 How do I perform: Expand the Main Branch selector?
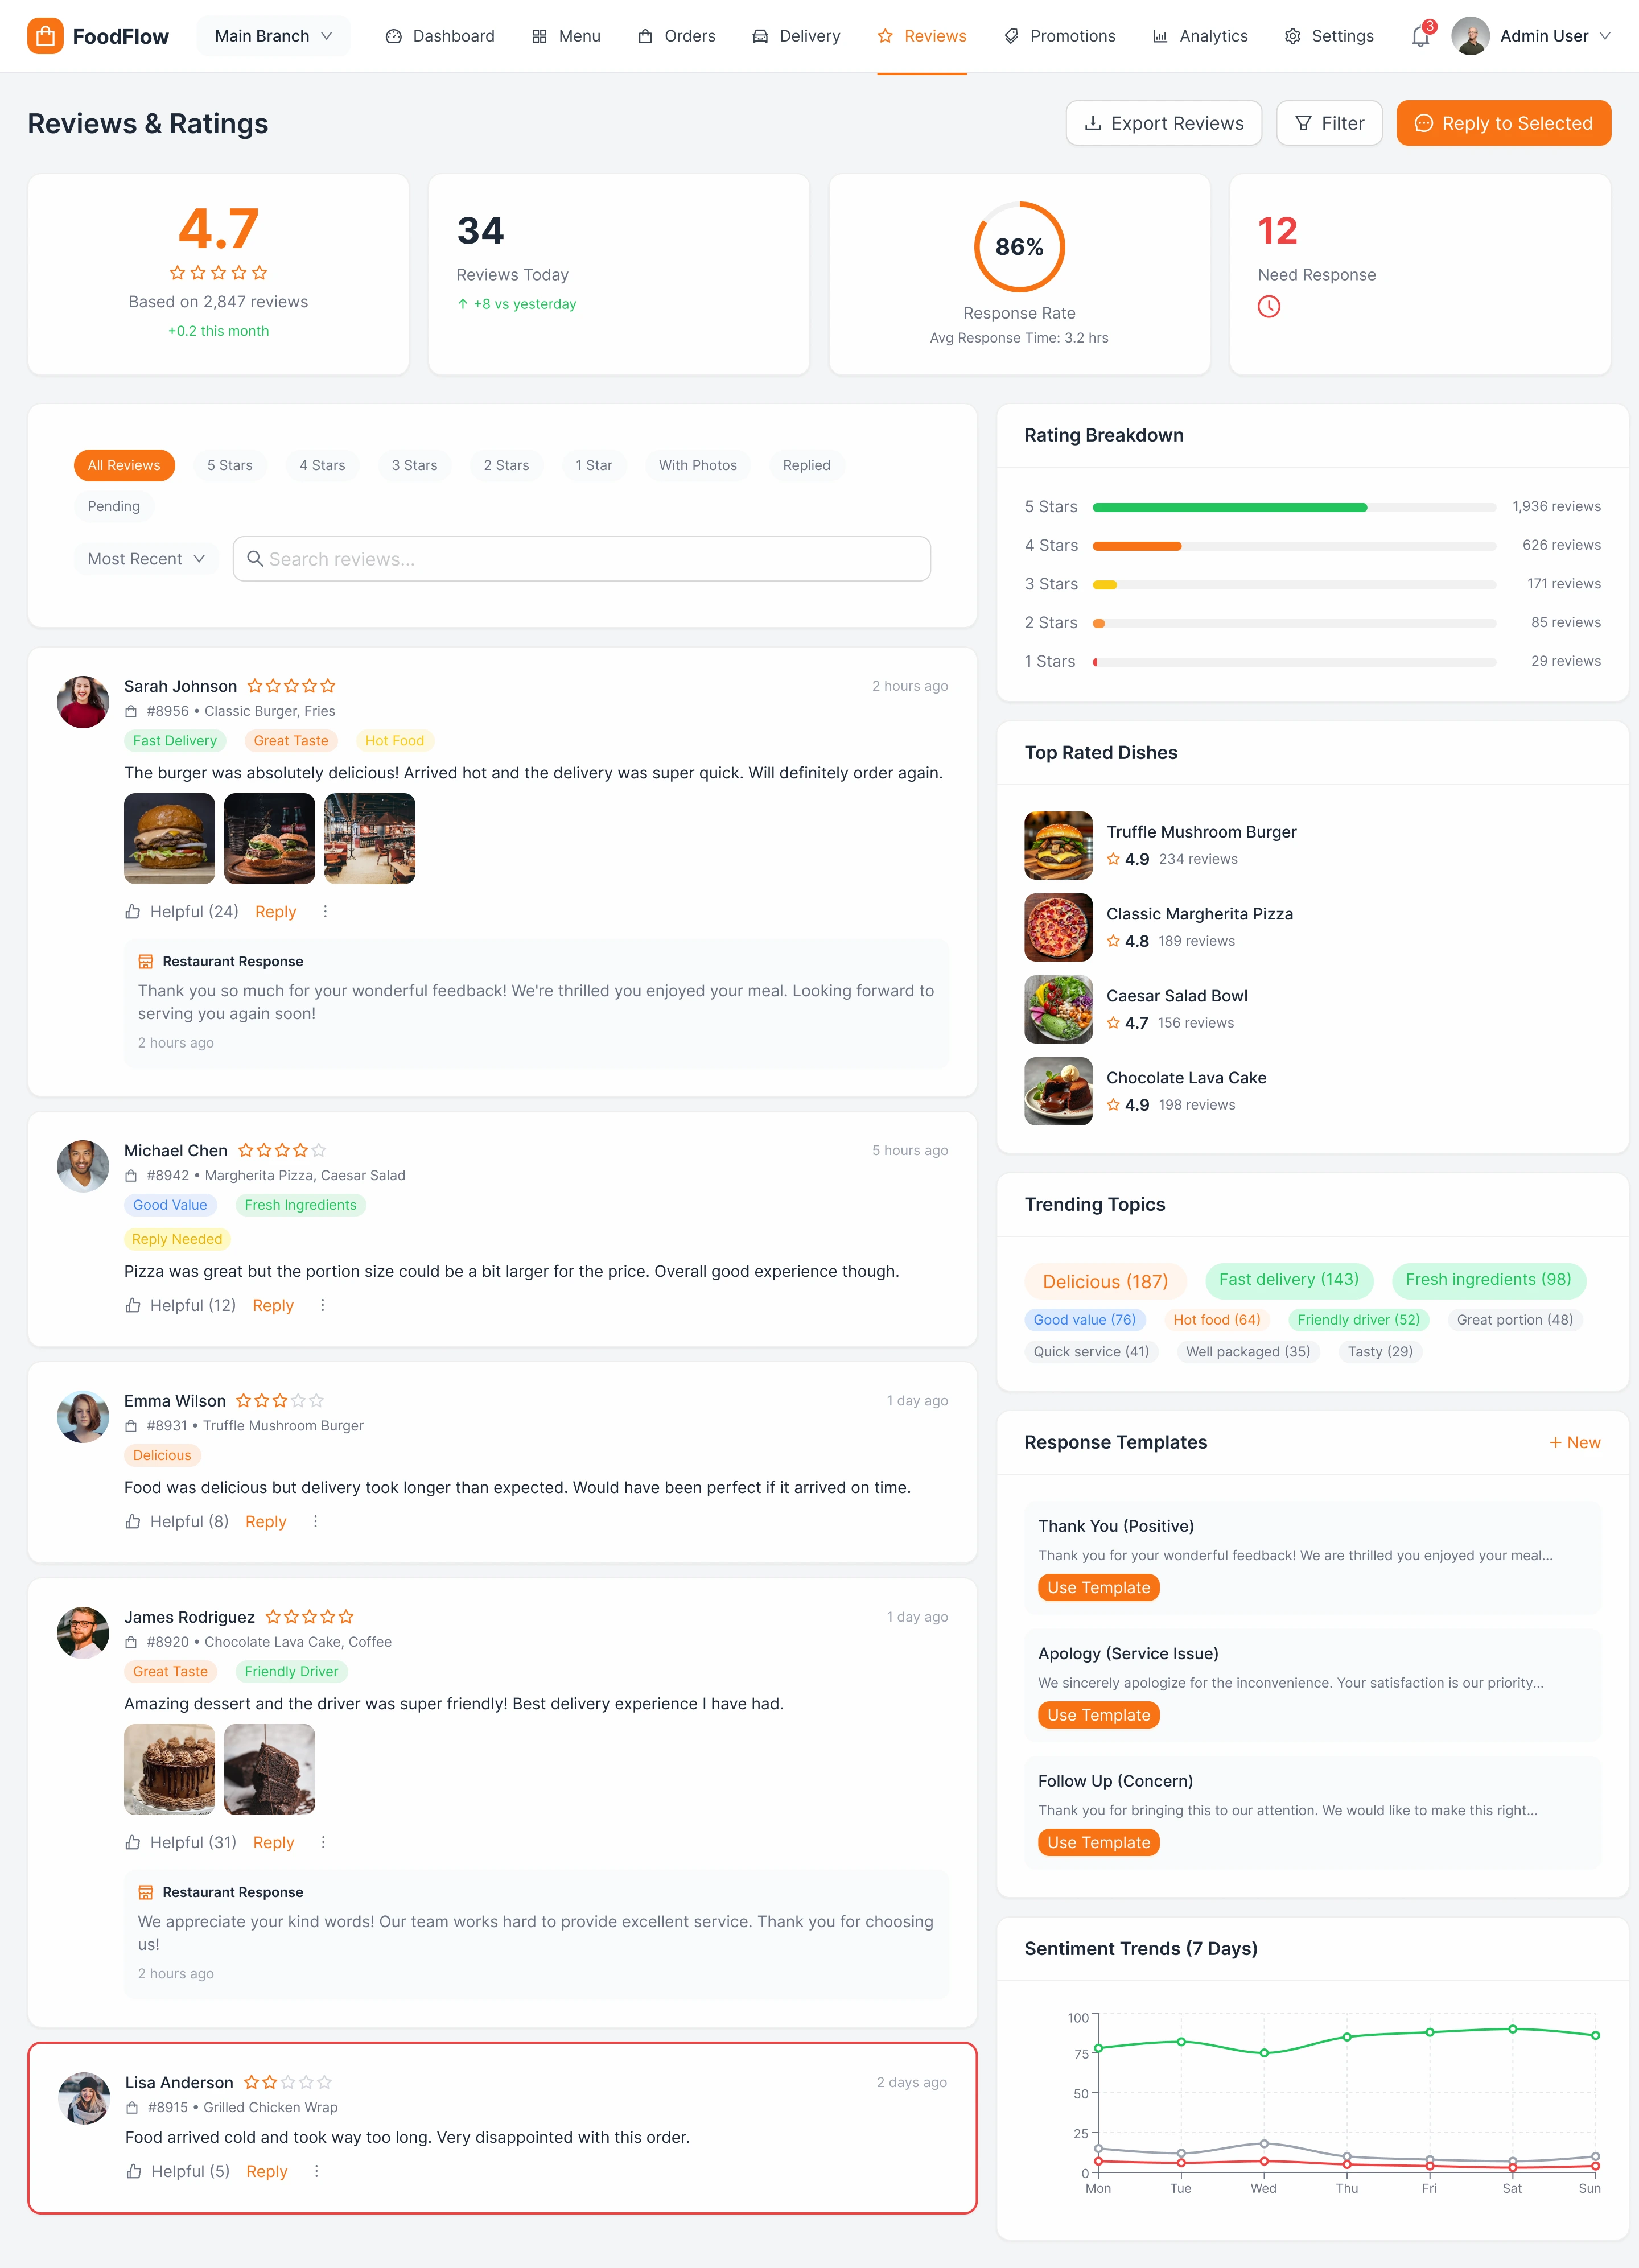tap(273, 36)
